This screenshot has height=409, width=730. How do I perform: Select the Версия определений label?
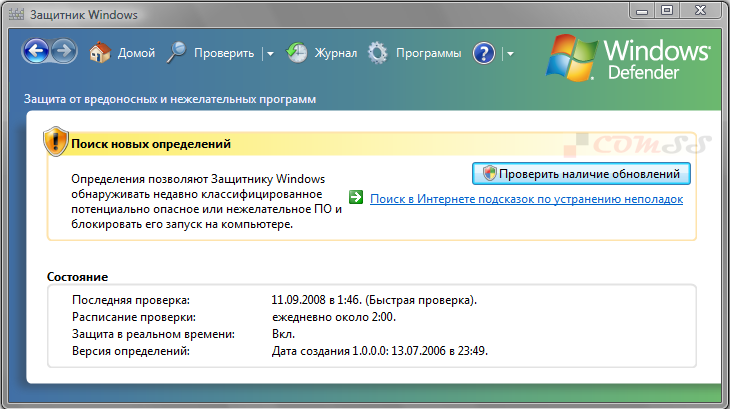[x=131, y=351]
